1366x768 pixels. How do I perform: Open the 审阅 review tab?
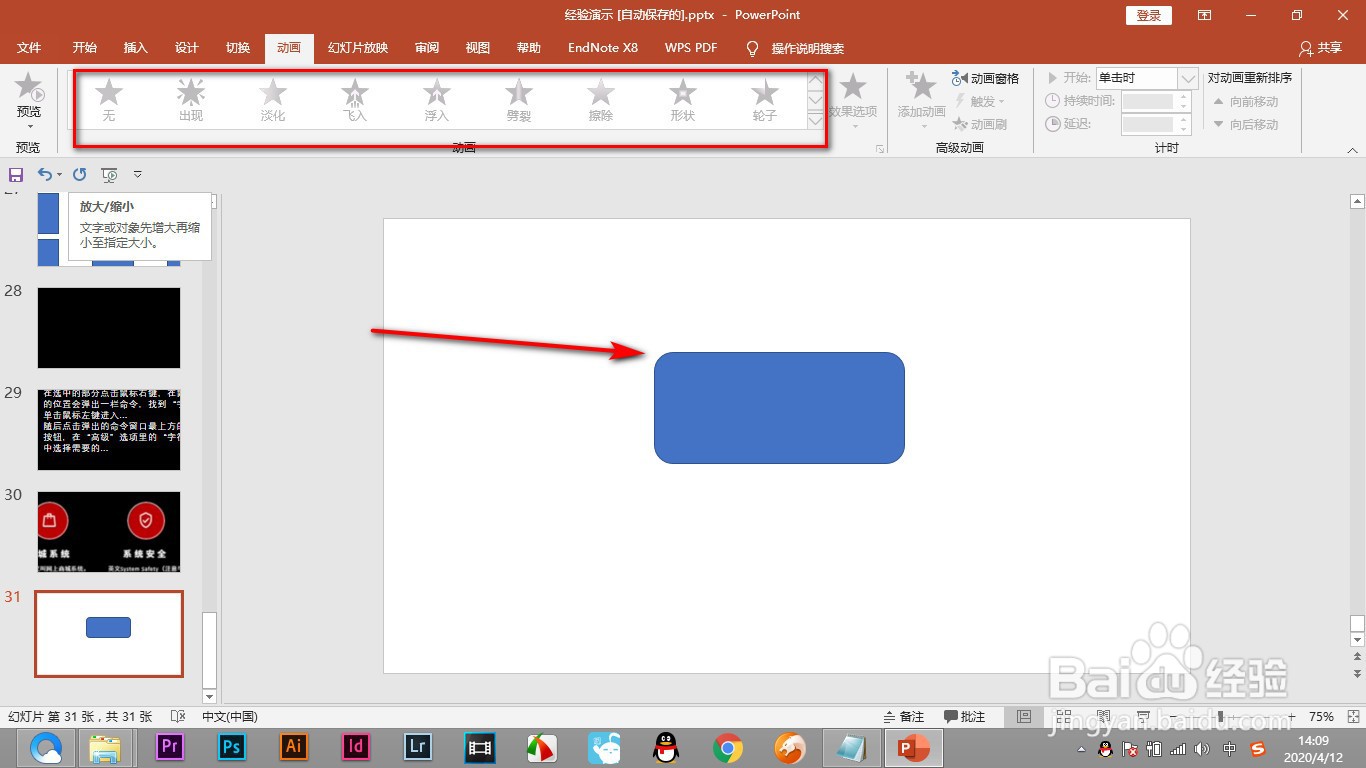coord(427,48)
